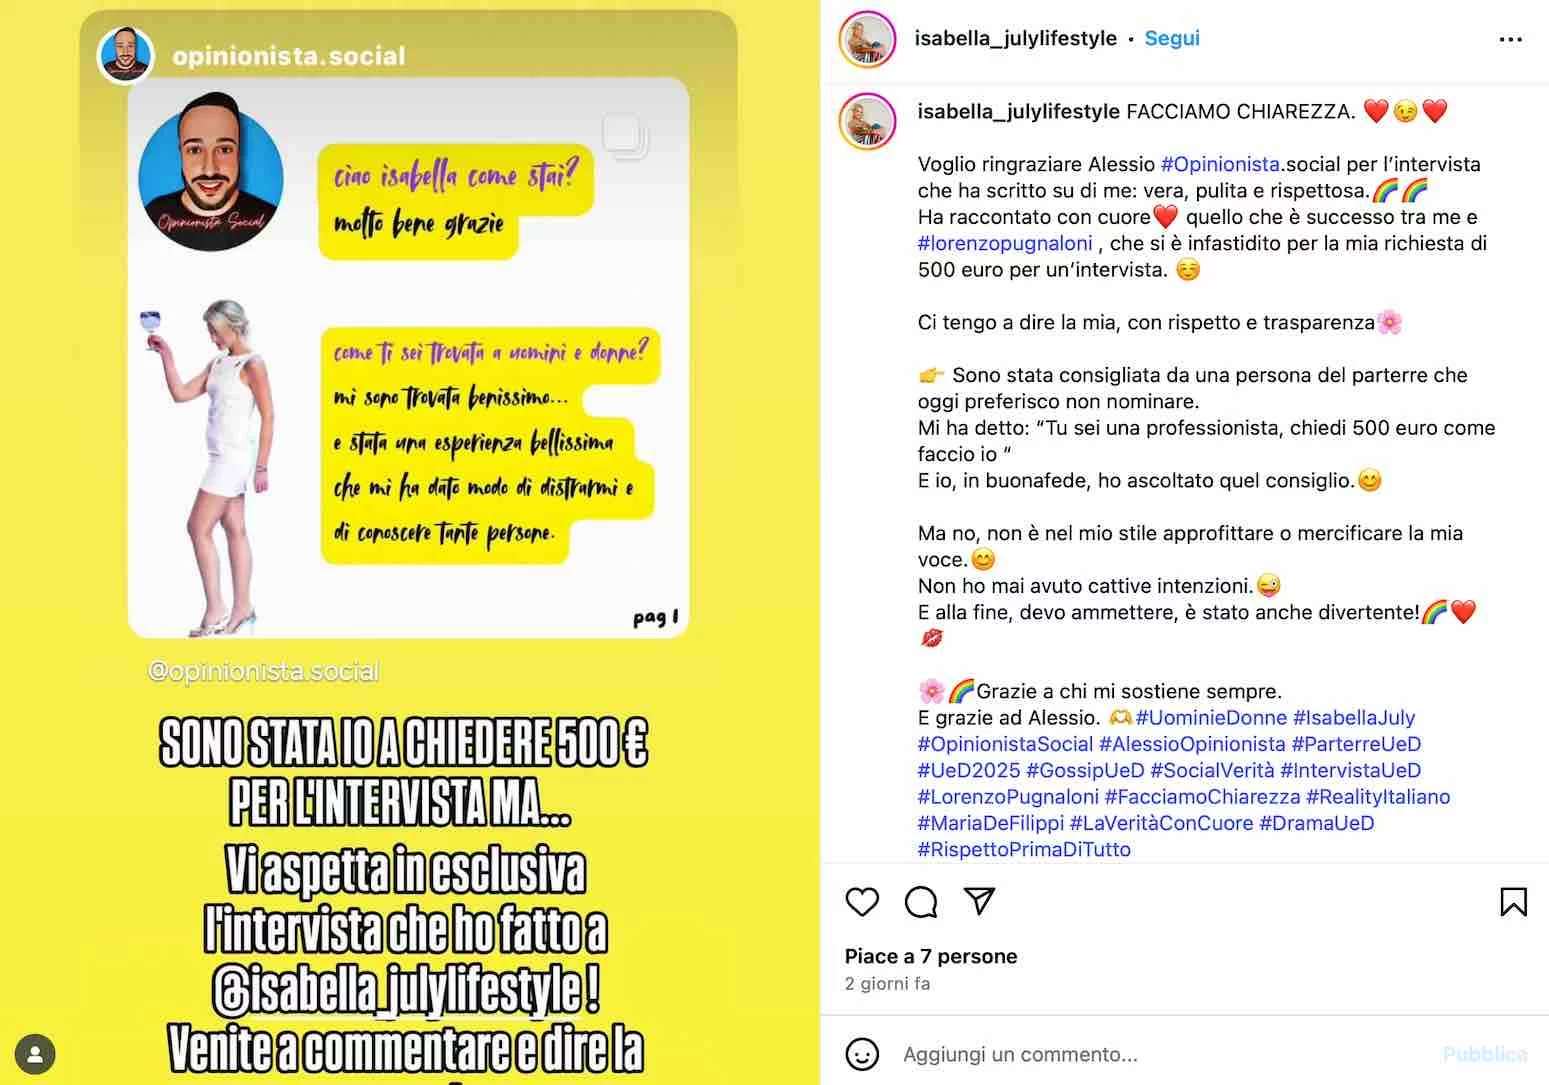Like the post with the heart icon
Screen dimensions: 1549x1085
click(862, 902)
